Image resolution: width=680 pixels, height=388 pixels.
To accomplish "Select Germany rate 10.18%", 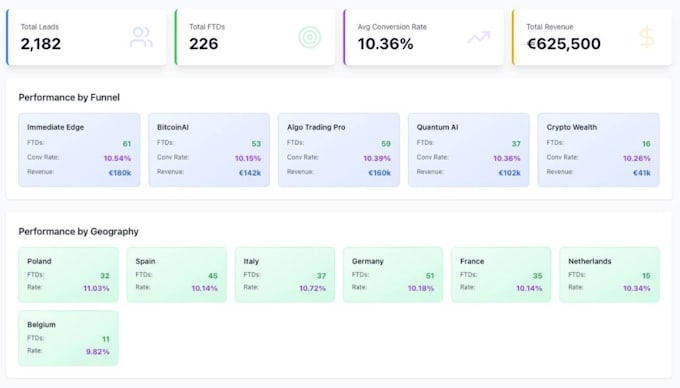I will pos(421,288).
